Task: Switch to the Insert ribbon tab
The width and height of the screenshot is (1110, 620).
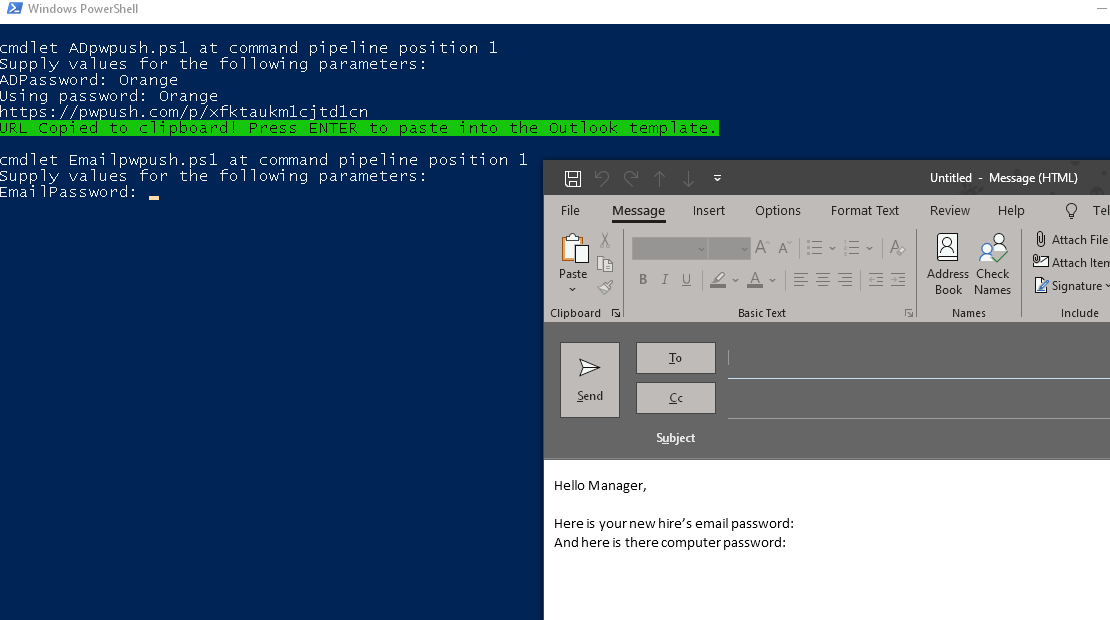Action: 709,210
